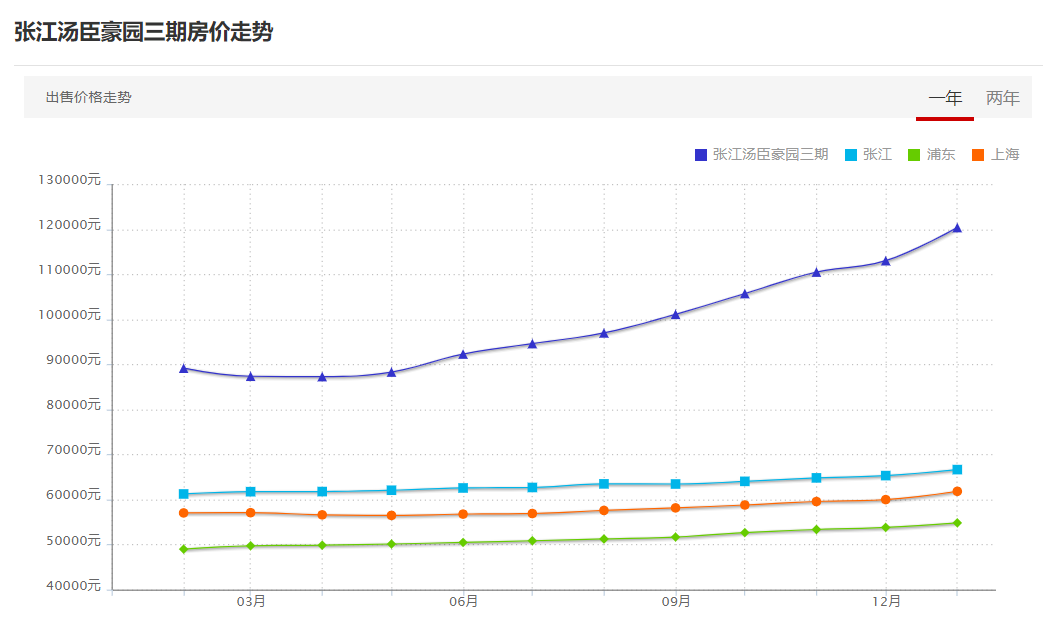Viewport: 1043px width, 637px height.
Task: Switch to the 一年 tab
Action: pos(945,98)
